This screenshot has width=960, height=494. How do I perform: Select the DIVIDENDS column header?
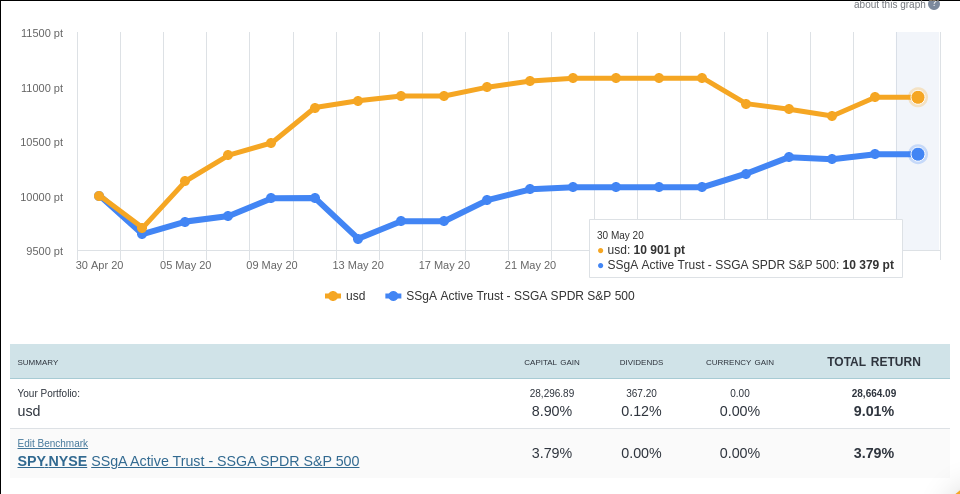[641, 362]
